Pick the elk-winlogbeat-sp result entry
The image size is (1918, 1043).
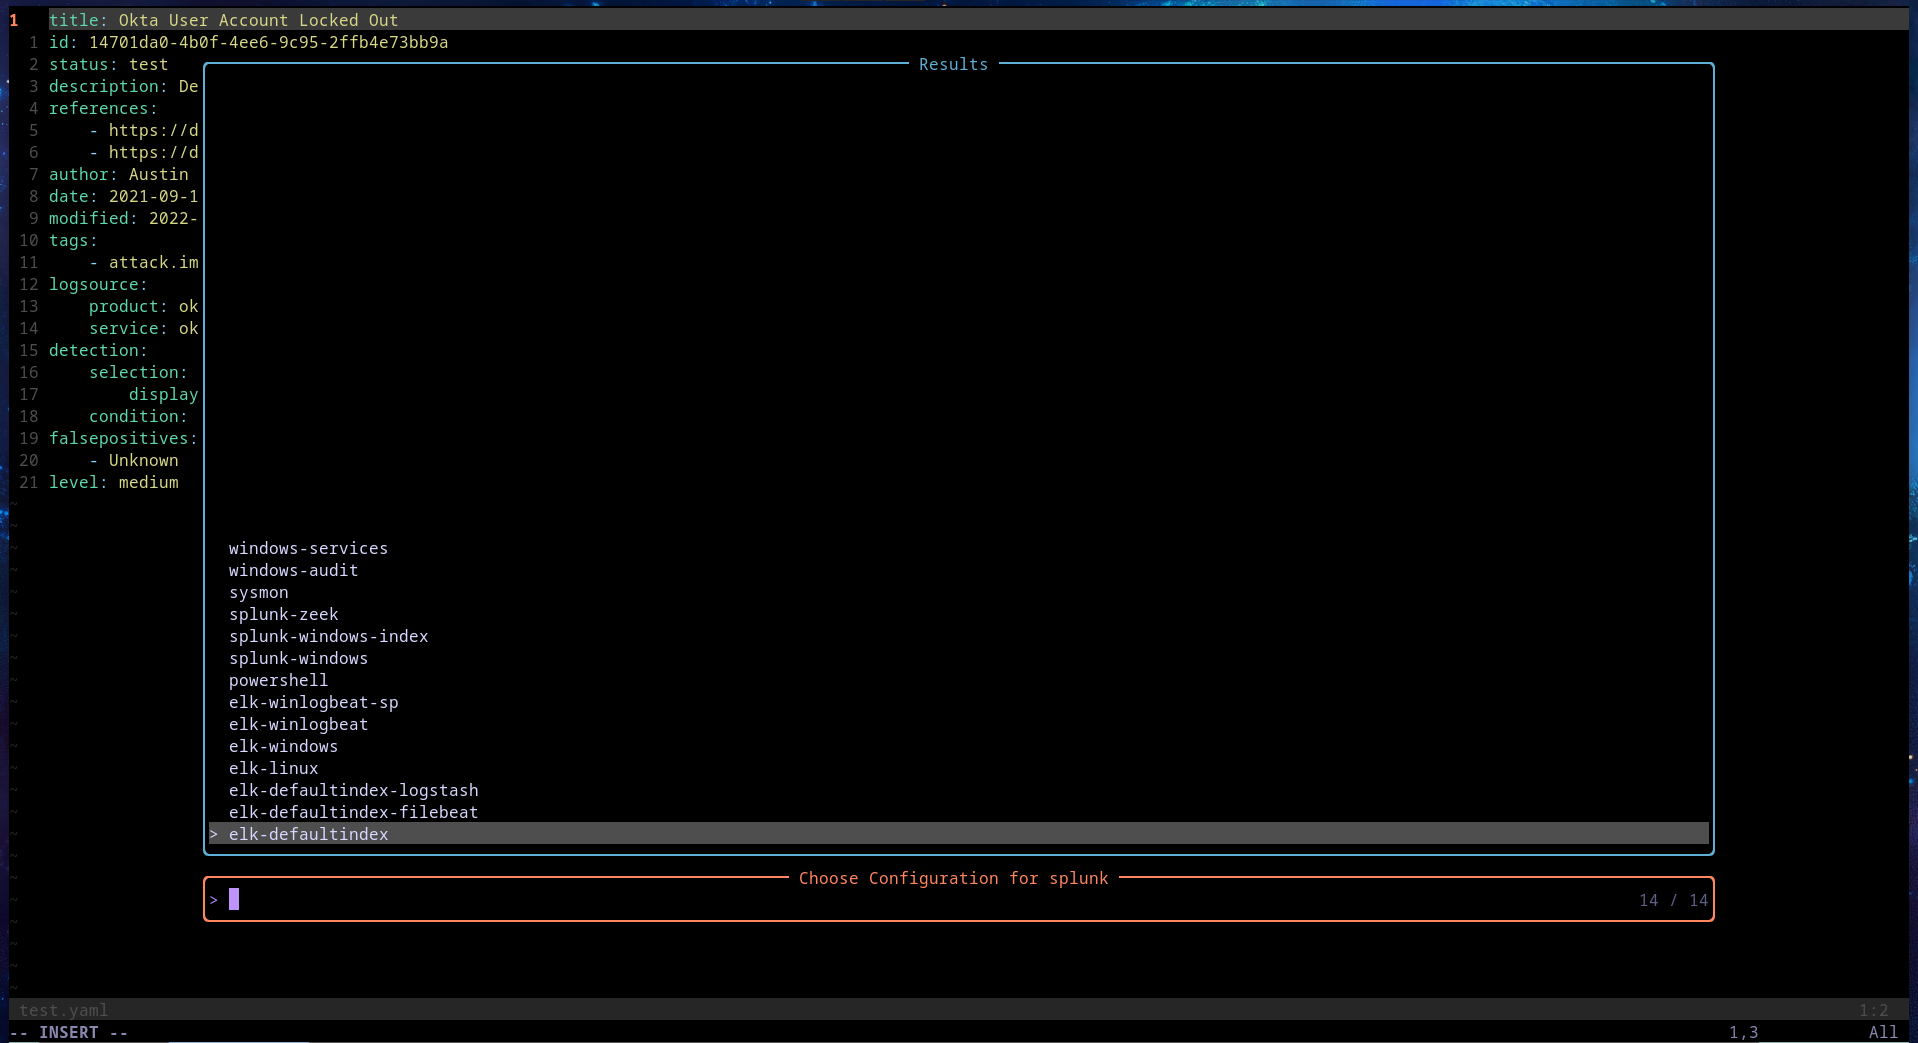pyautogui.click(x=313, y=702)
